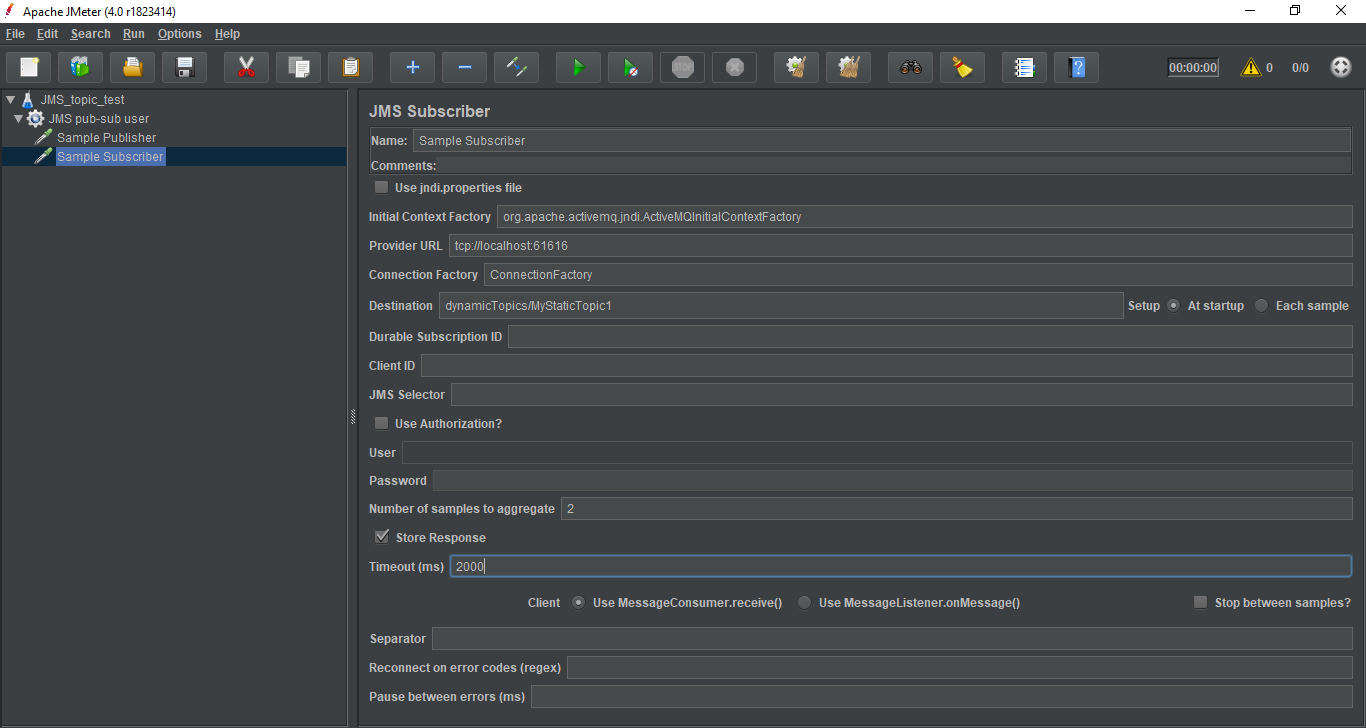Choose Use MessageListener.onMessage() client option
This screenshot has width=1366, height=728.
coord(804,603)
